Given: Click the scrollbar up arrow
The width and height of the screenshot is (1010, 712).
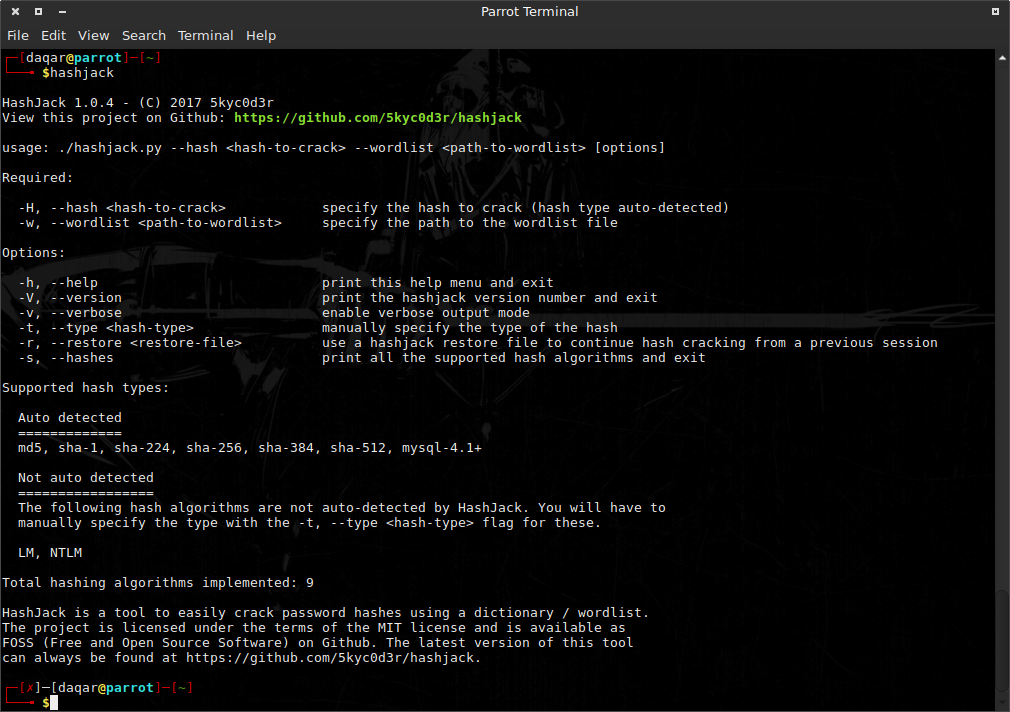Looking at the screenshot, I should [x=1002, y=58].
